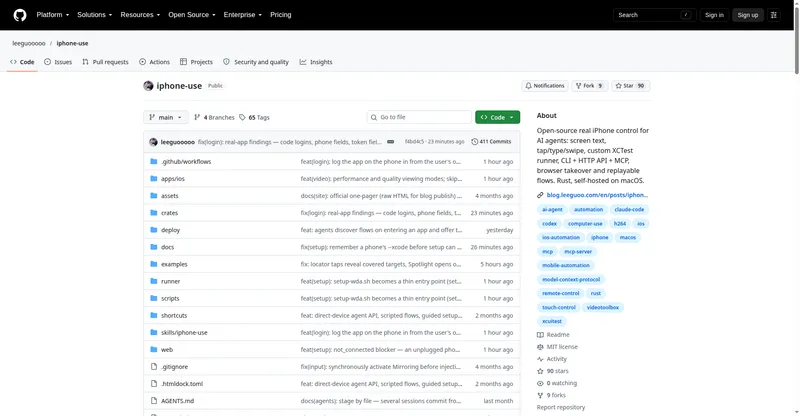
Task: Star the iphone-use repository
Action: click(x=630, y=86)
